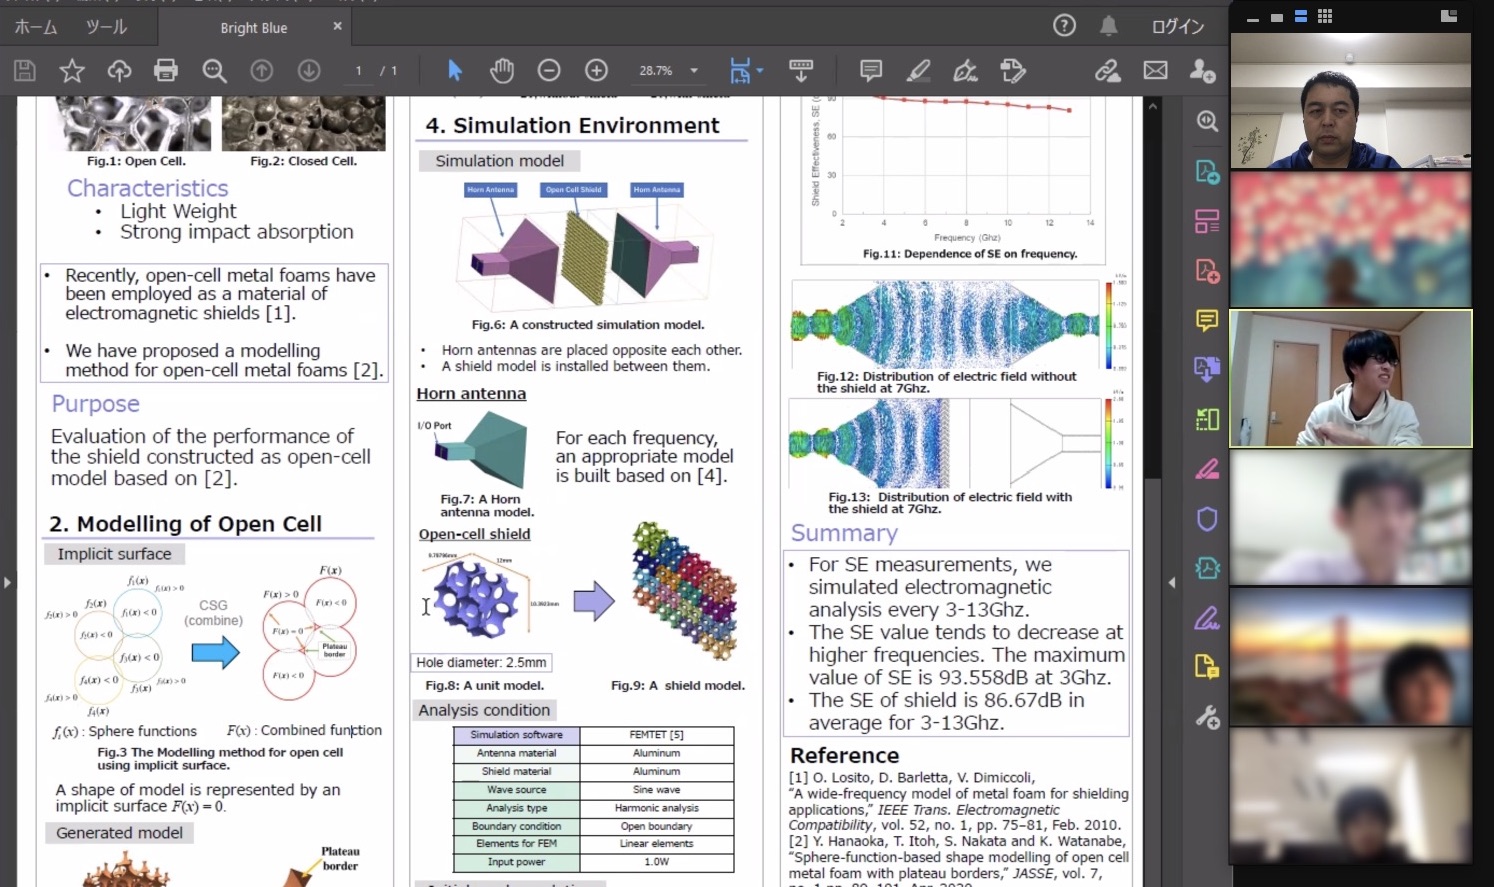1494x887 pixels.
Task: Zoom out with the minus circle icon
Action: [x=549, y=70]
